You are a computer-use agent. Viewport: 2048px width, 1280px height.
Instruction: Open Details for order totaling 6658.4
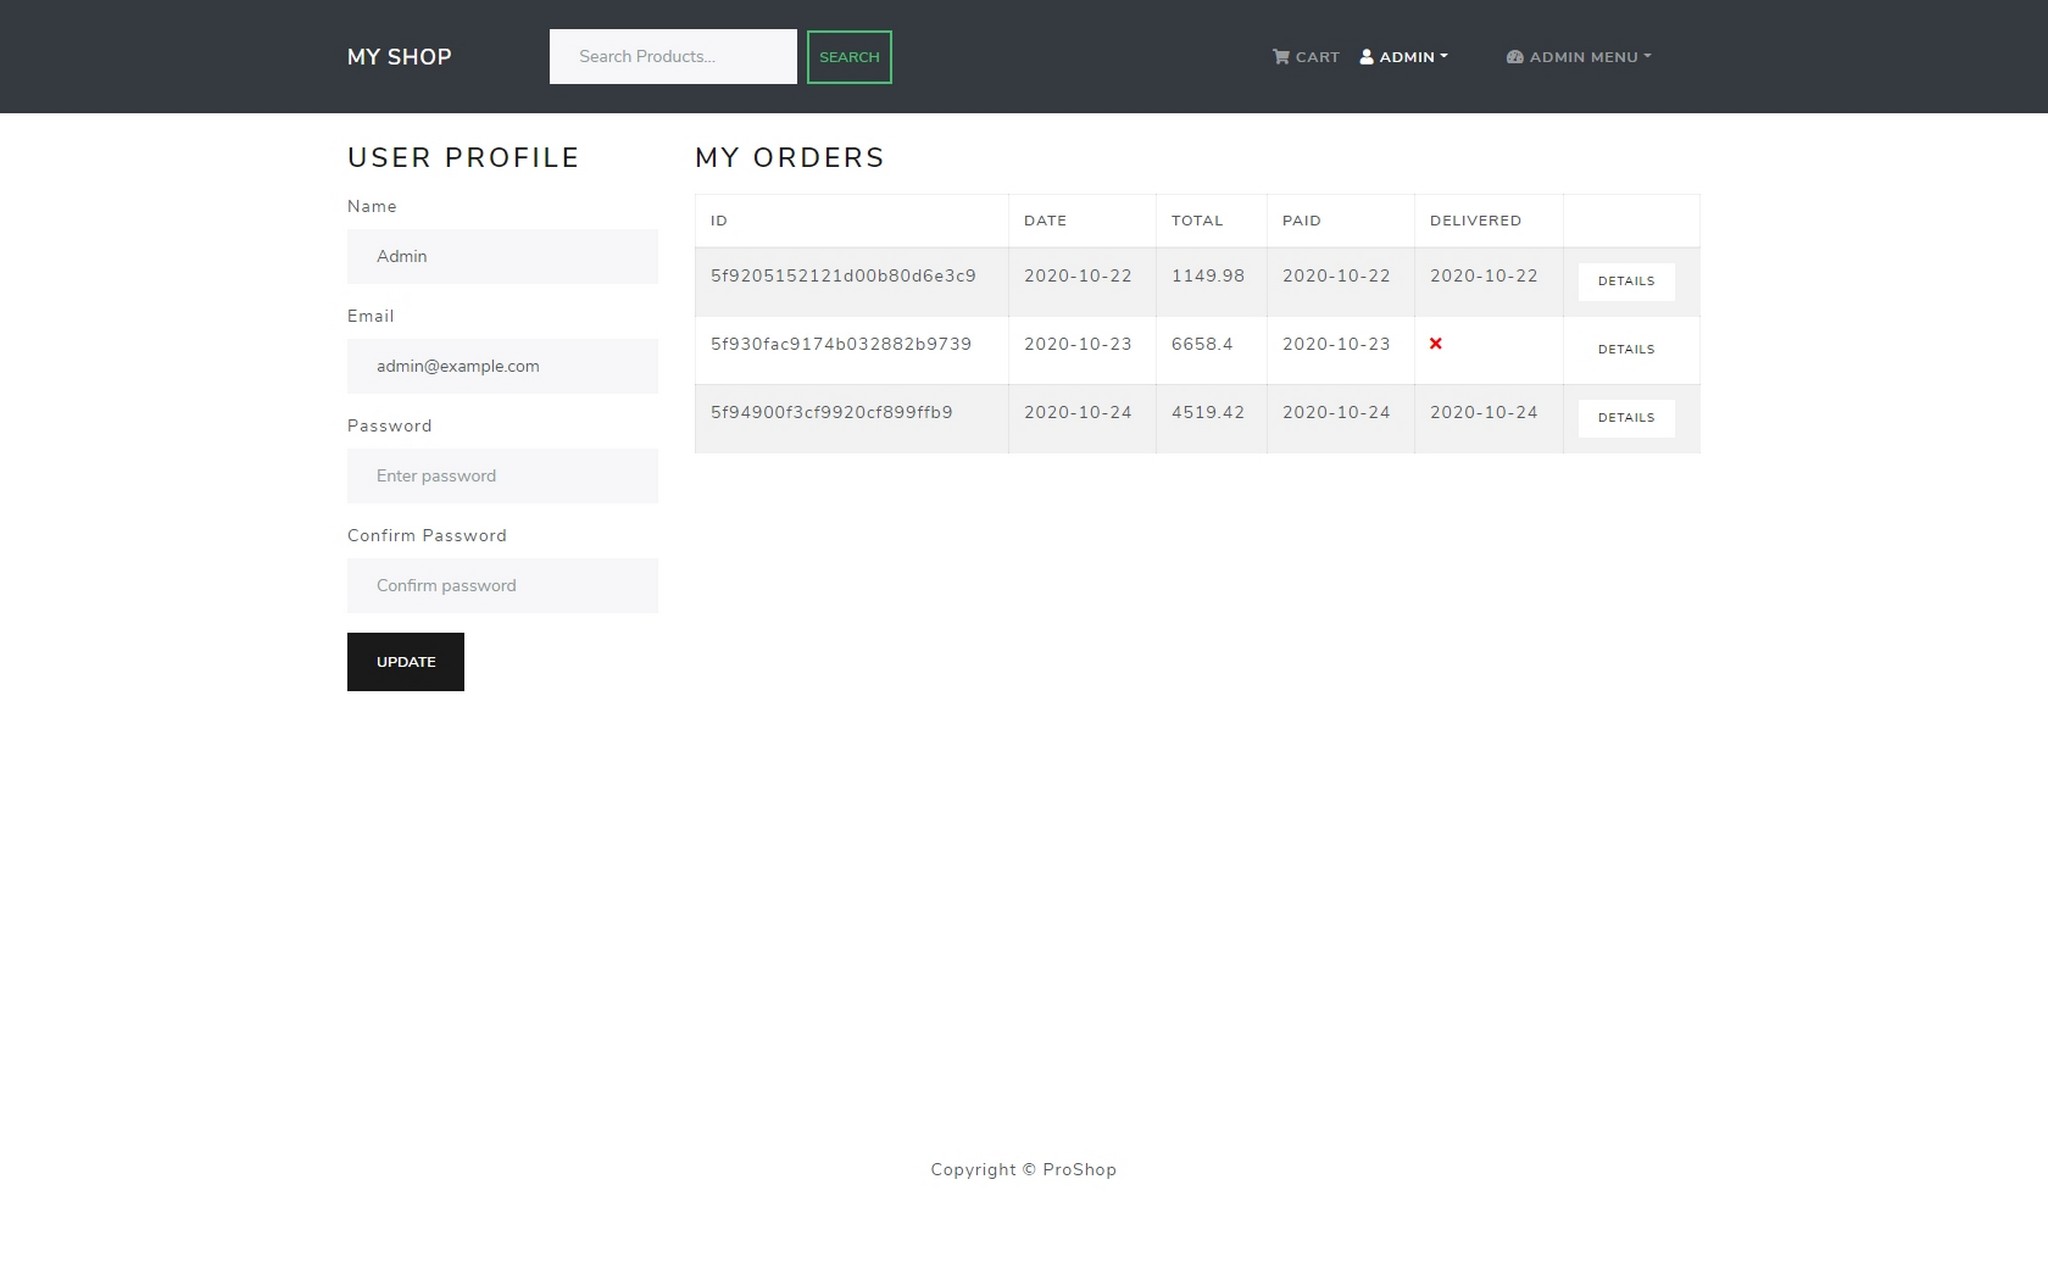[1625, 350]
